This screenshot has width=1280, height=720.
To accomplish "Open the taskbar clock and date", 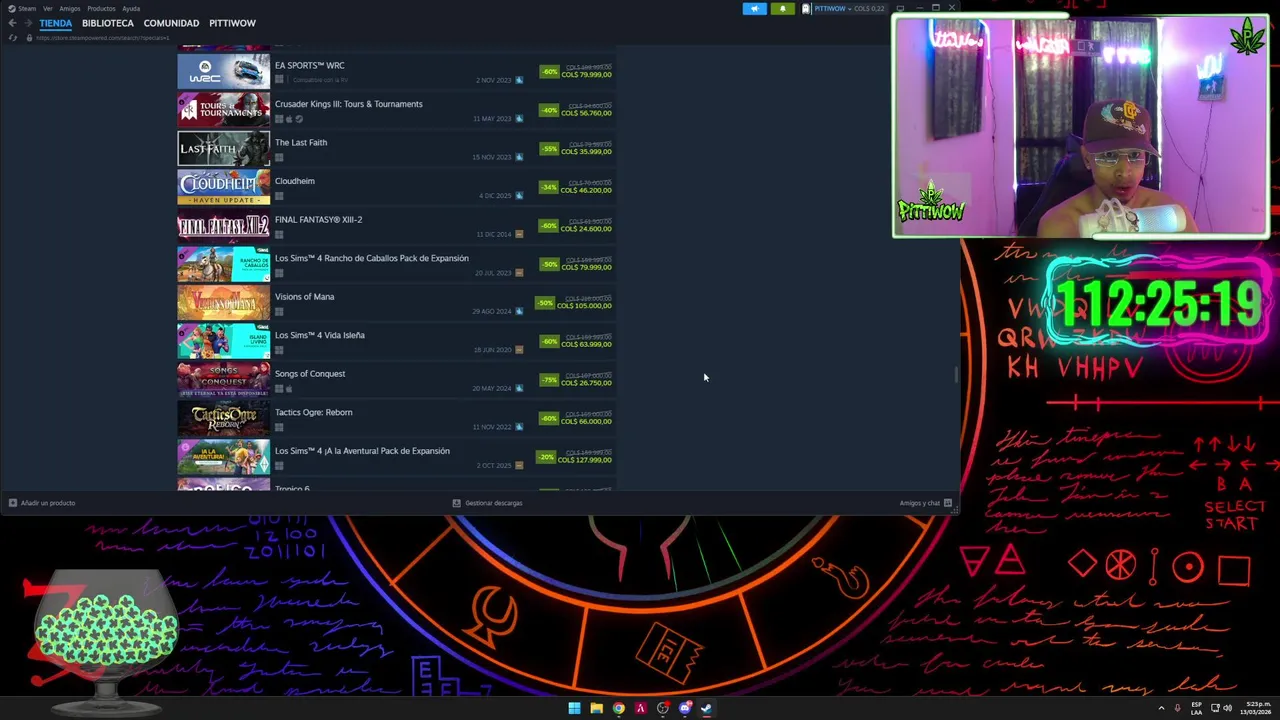I will click(x=1254, y=708).
